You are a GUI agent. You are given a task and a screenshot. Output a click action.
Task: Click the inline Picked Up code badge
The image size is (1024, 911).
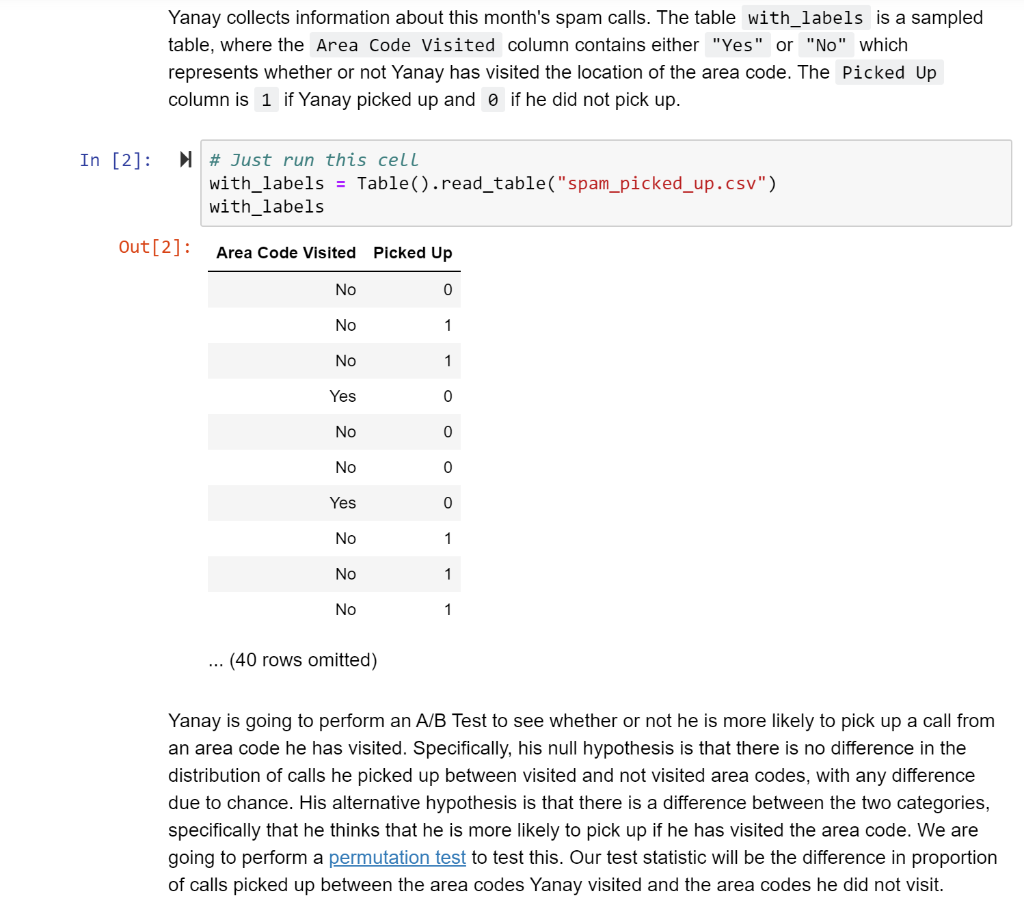coord(888,72)
